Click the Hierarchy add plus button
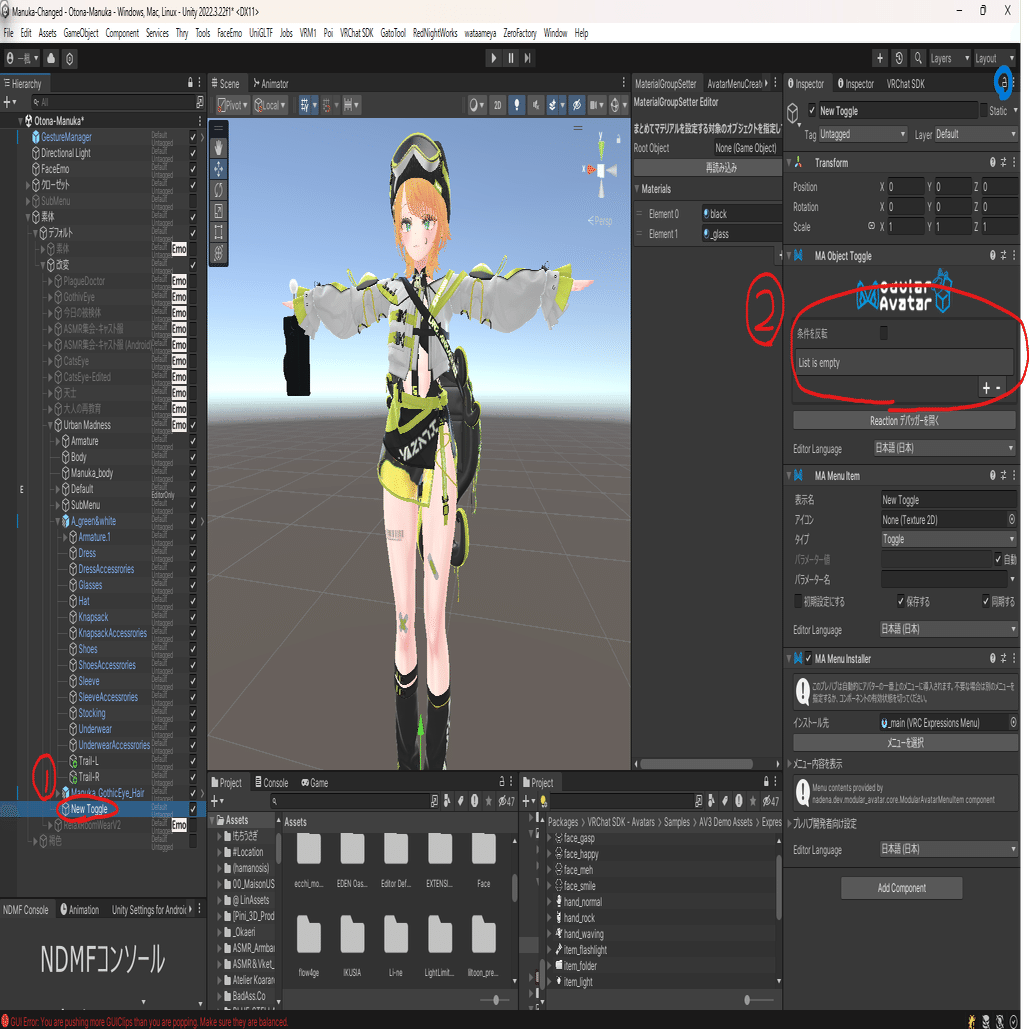This screenshot has width=1029, height=1029. (x=9, y=102)
